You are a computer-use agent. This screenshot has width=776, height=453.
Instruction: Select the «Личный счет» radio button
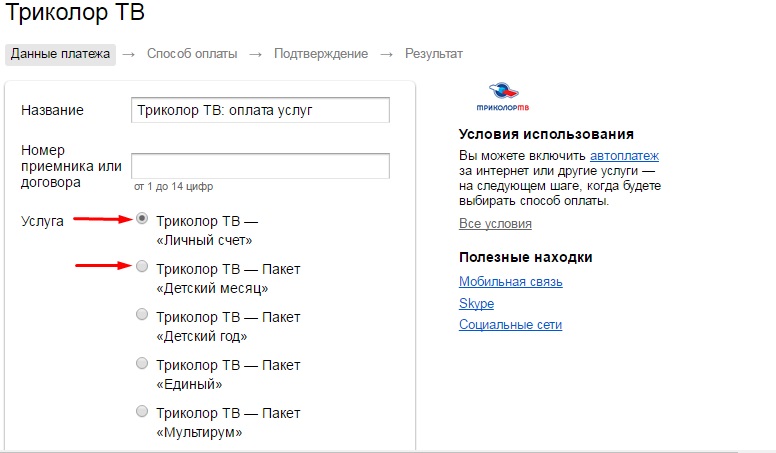click(142, 218)
